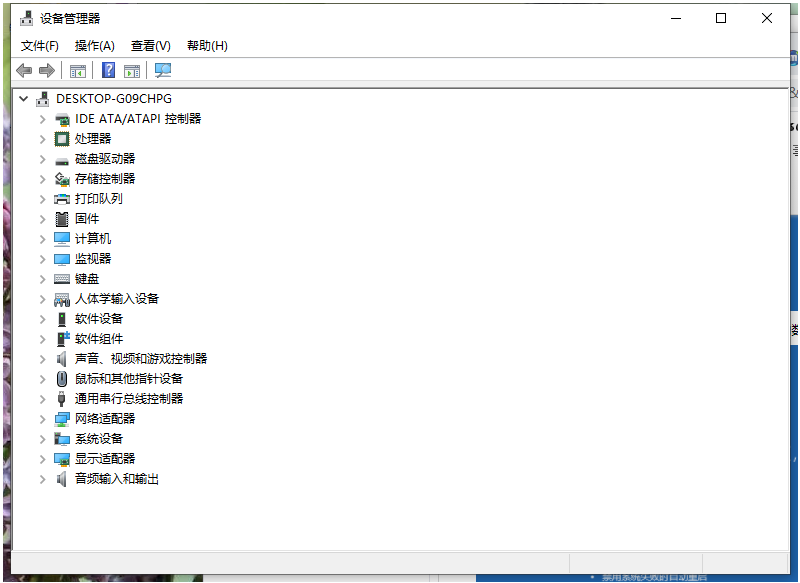Screen dimensions: 800x583
Task: Select the 打印队列 label
Action: [x=99, y=199]
